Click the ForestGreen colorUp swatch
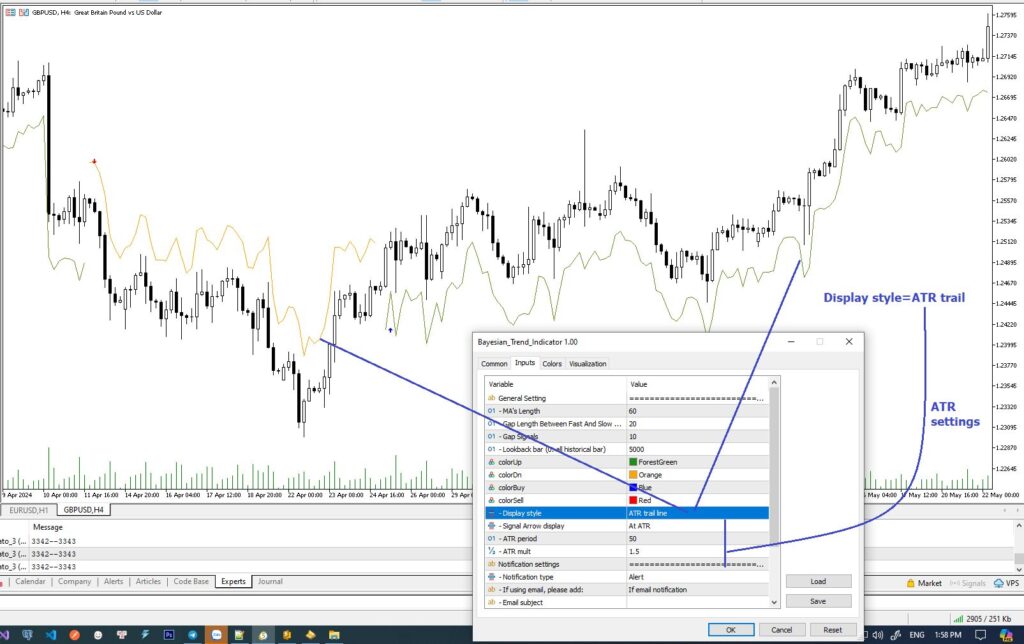1024x644 pixels. pyautogui.click(x=633, y=462)
